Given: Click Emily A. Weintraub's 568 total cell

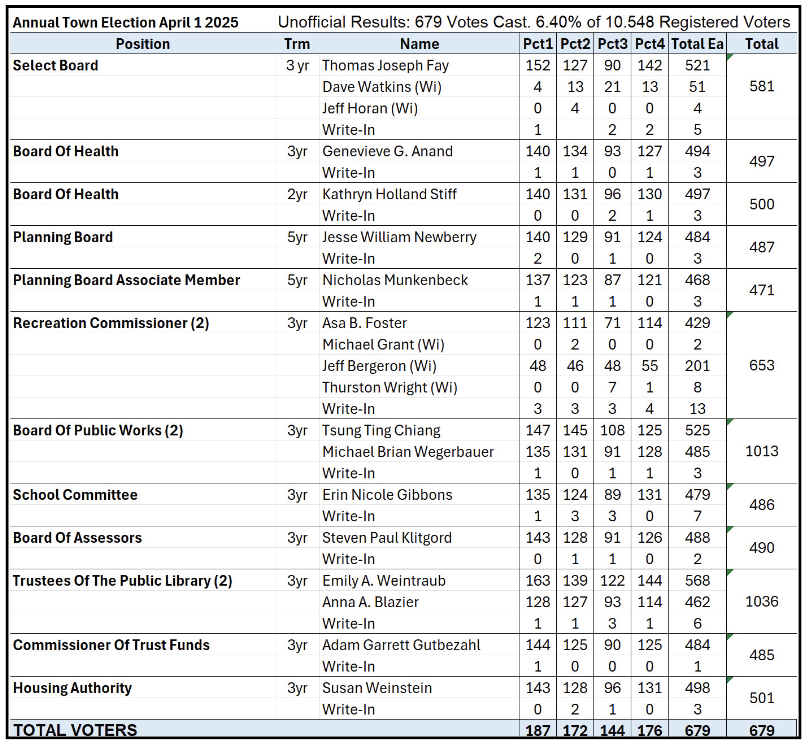Looking at the screenshot, I should coord(690,581).
